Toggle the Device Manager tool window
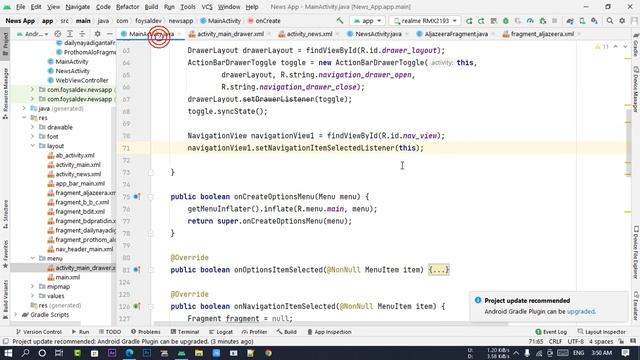This screenshot has width=640, height=360. coord(636,89)
